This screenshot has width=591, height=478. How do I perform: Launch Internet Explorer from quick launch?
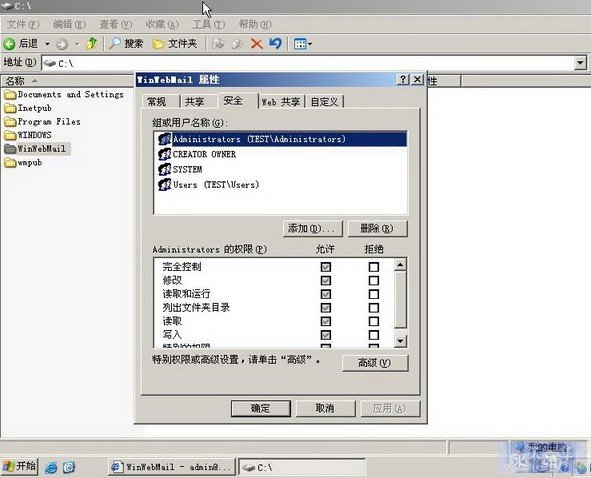click(x=51, y=467)
